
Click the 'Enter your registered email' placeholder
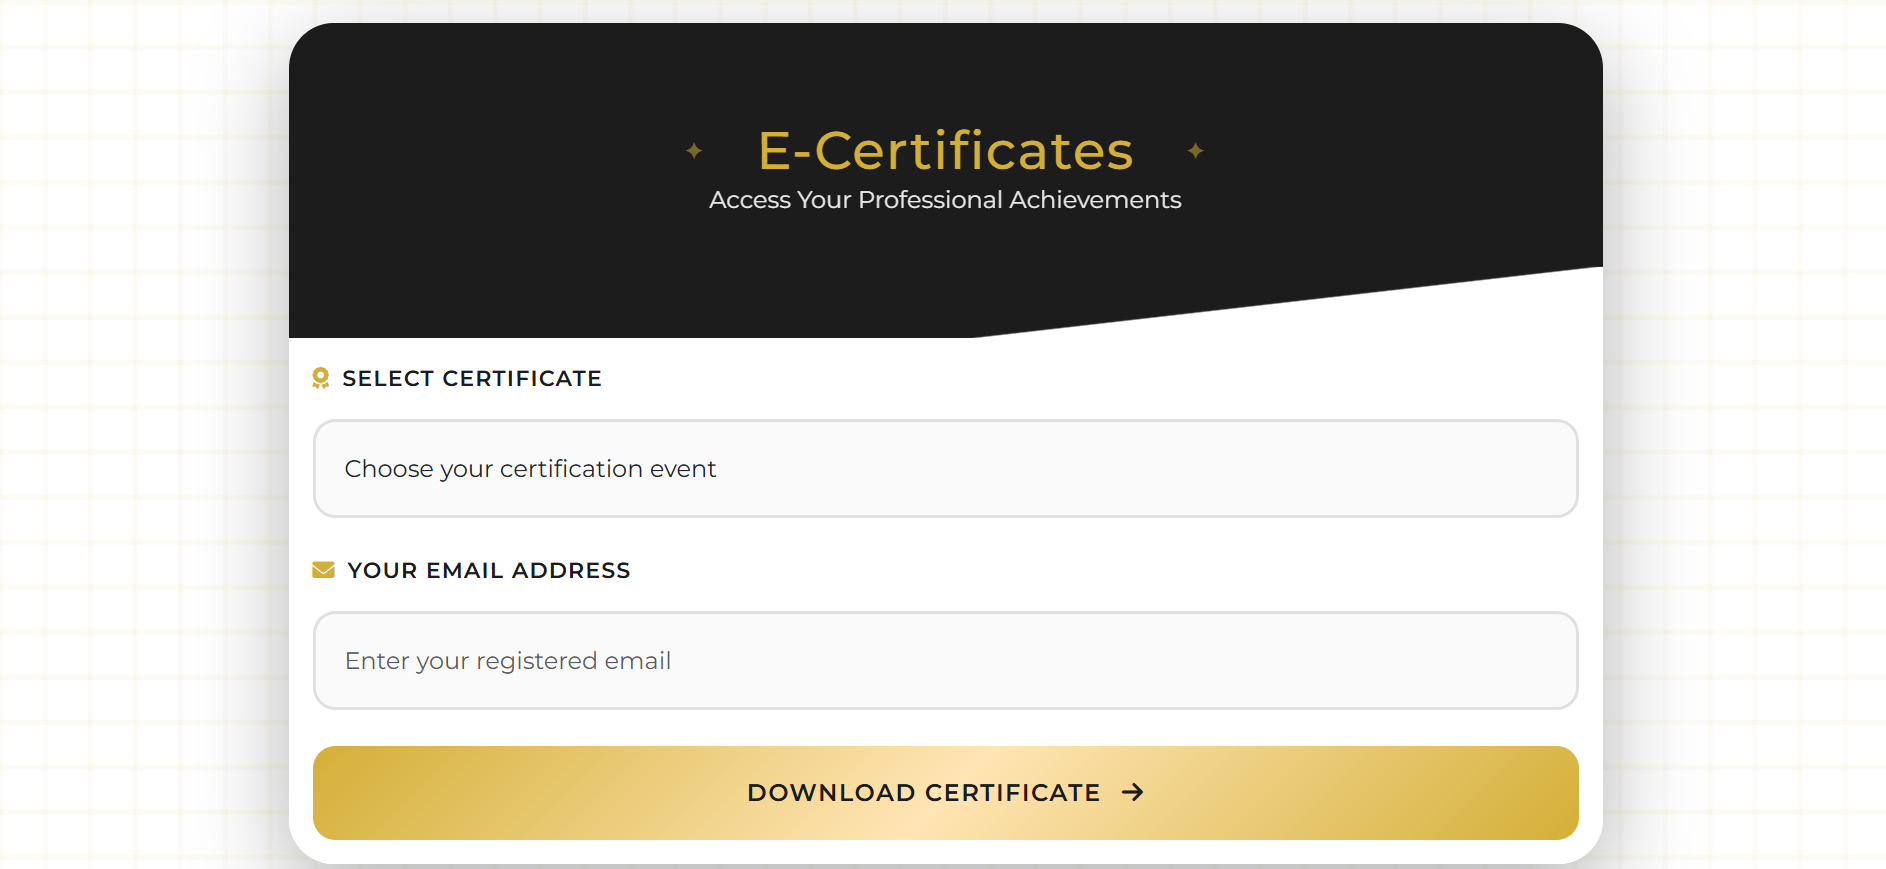point(508,661)
